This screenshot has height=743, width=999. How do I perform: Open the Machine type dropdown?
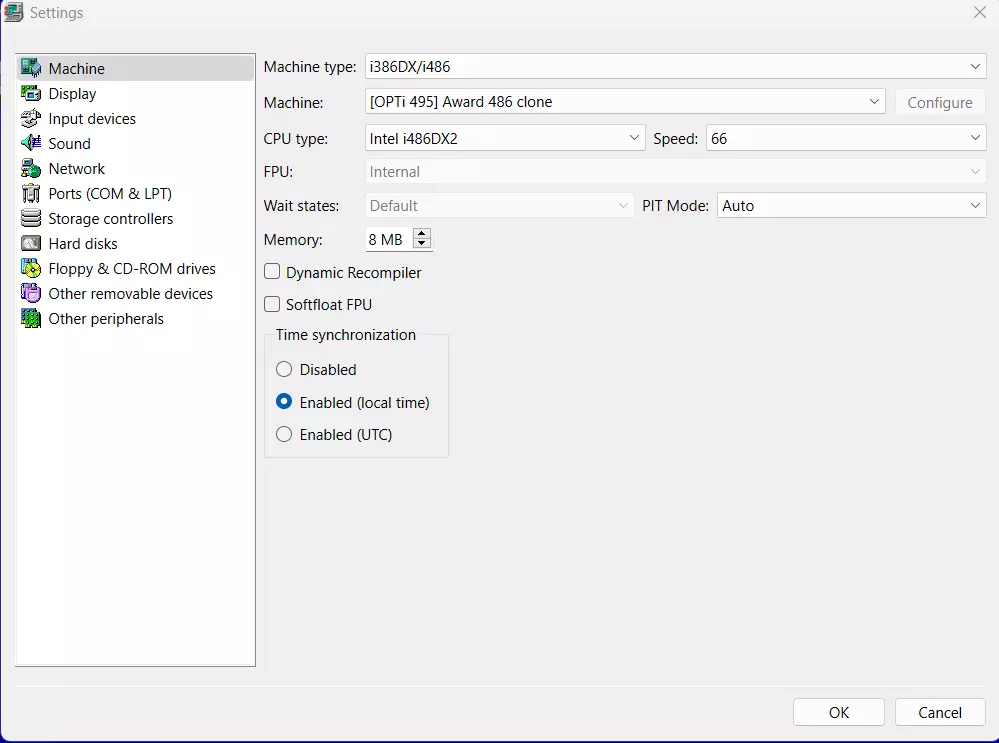coord(675,66)
